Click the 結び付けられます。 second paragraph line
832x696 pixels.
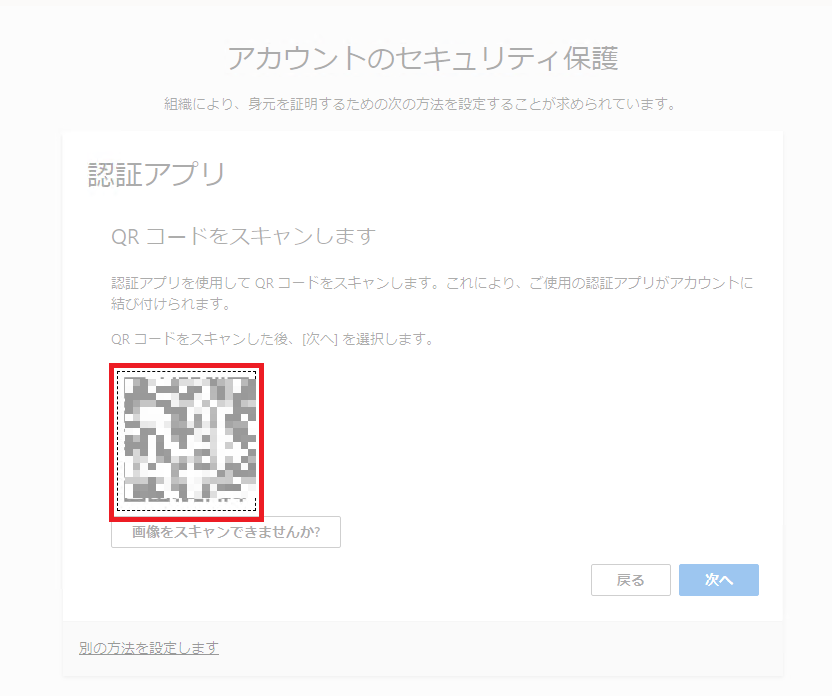pyautogui.click(x=171, y=304)
